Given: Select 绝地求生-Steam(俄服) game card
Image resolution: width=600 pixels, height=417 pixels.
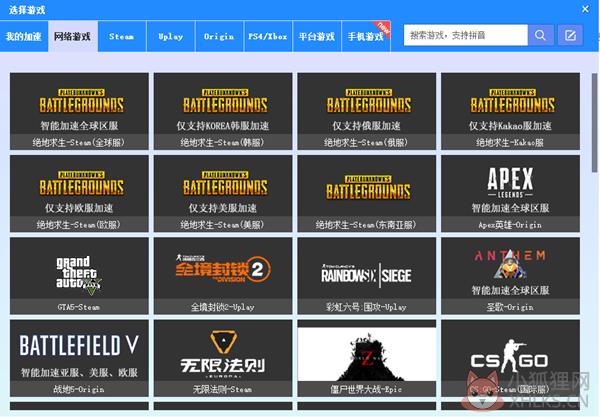Looking at the screenshot, I should [367, 111].
